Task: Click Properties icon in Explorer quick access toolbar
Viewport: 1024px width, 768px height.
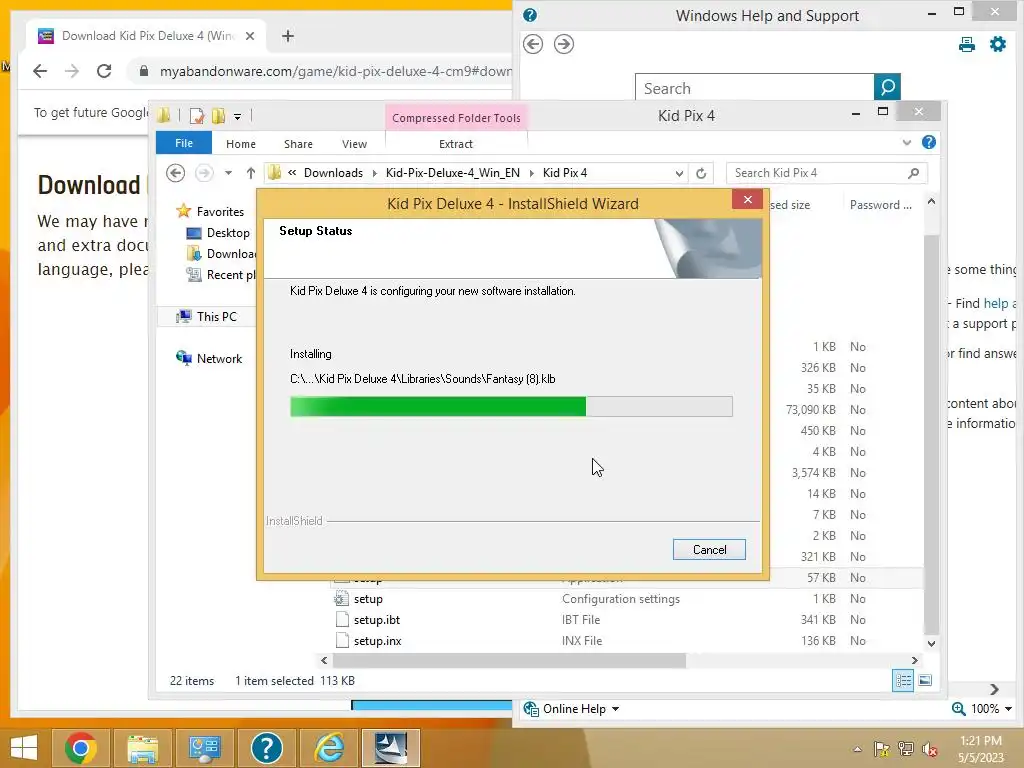Action: (x=197, y=116)
